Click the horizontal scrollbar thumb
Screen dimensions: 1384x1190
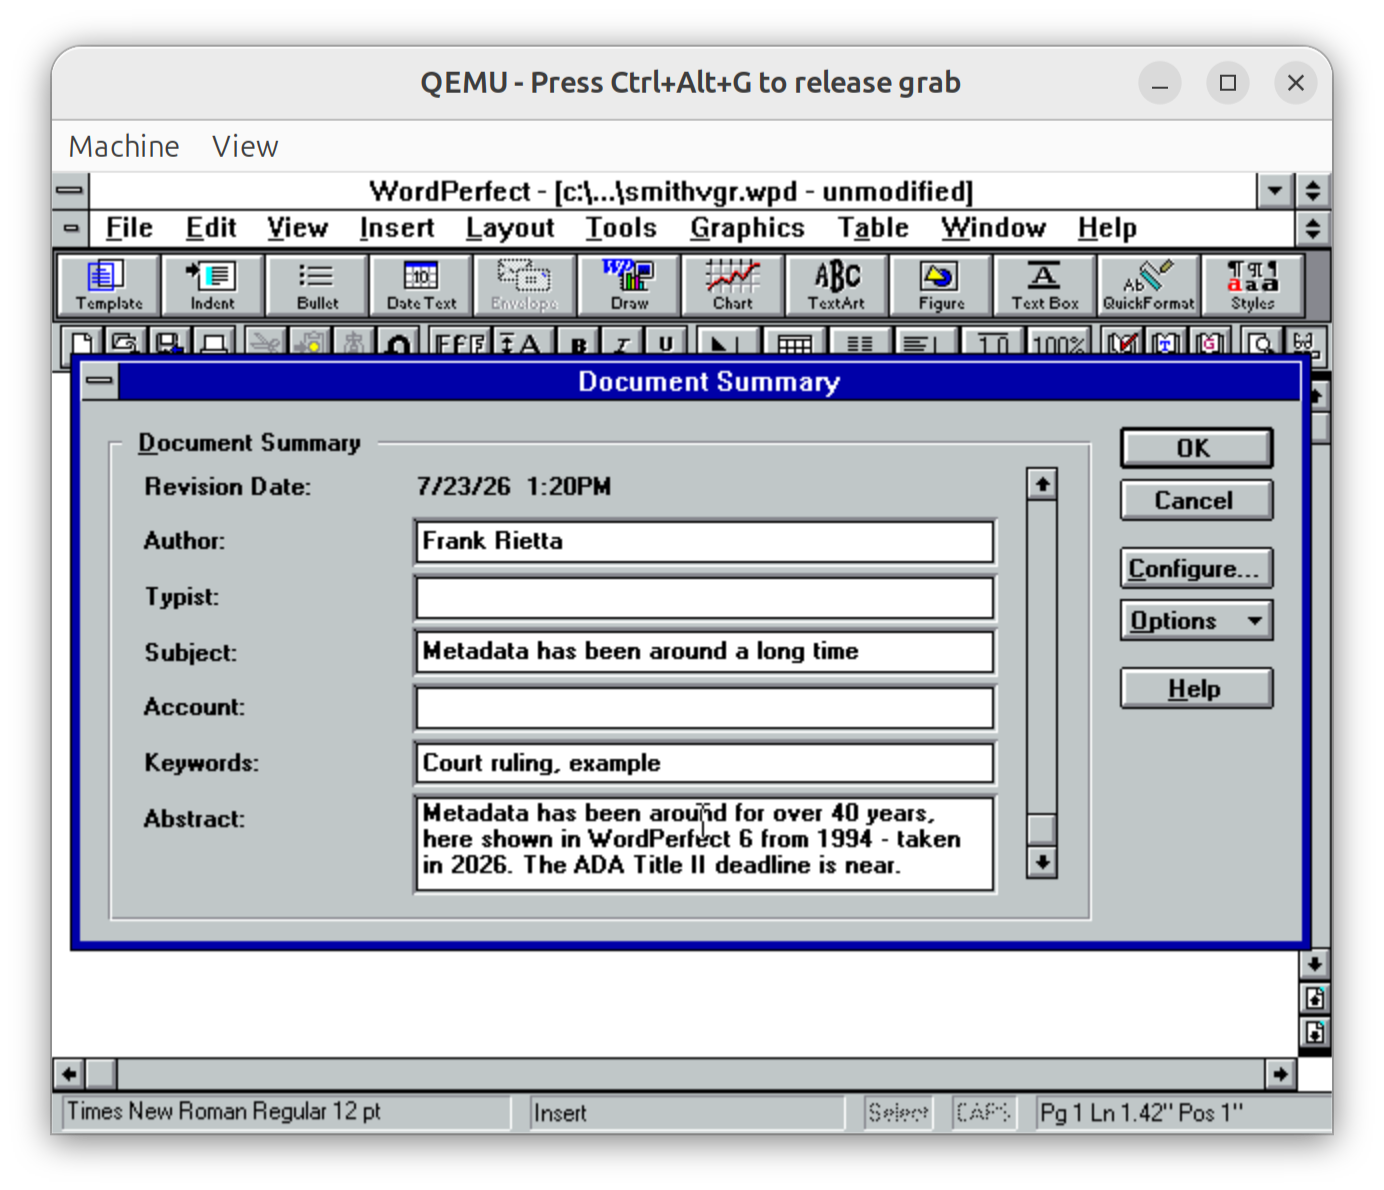point(101,1074)
